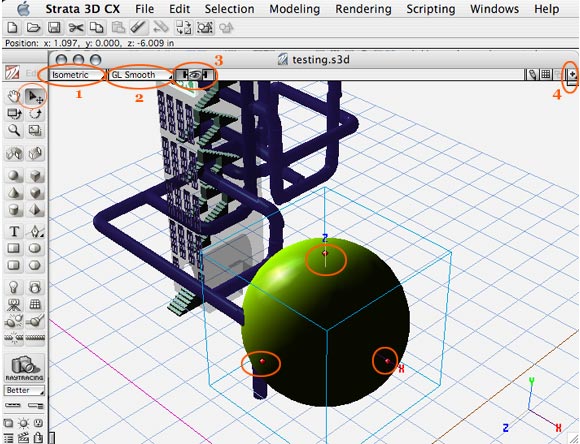Click the Convert toolbar icon

(x=183, y=28)
